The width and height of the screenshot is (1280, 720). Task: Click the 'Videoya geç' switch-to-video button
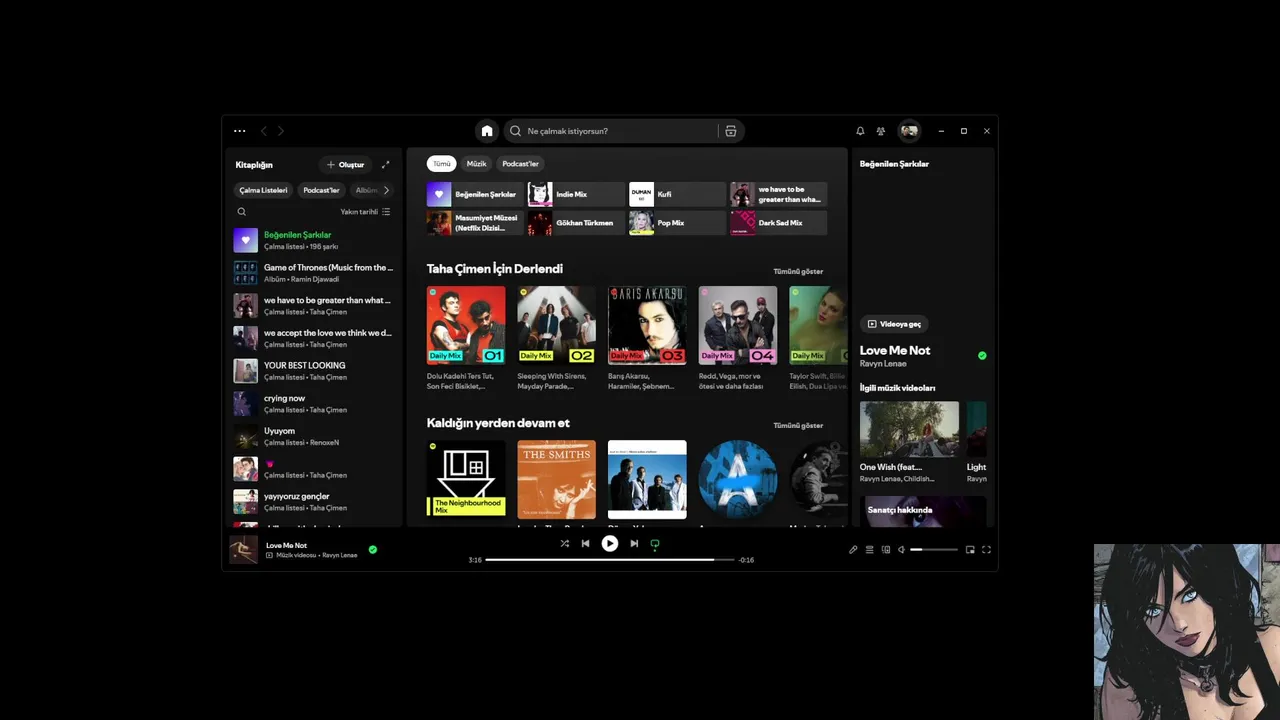[894, 324]
